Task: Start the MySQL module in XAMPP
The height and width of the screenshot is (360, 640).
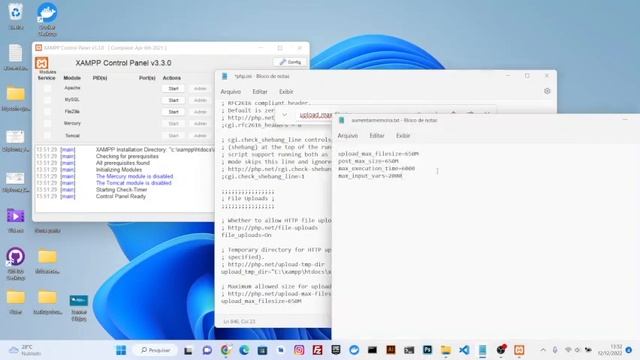Action: 173,100
